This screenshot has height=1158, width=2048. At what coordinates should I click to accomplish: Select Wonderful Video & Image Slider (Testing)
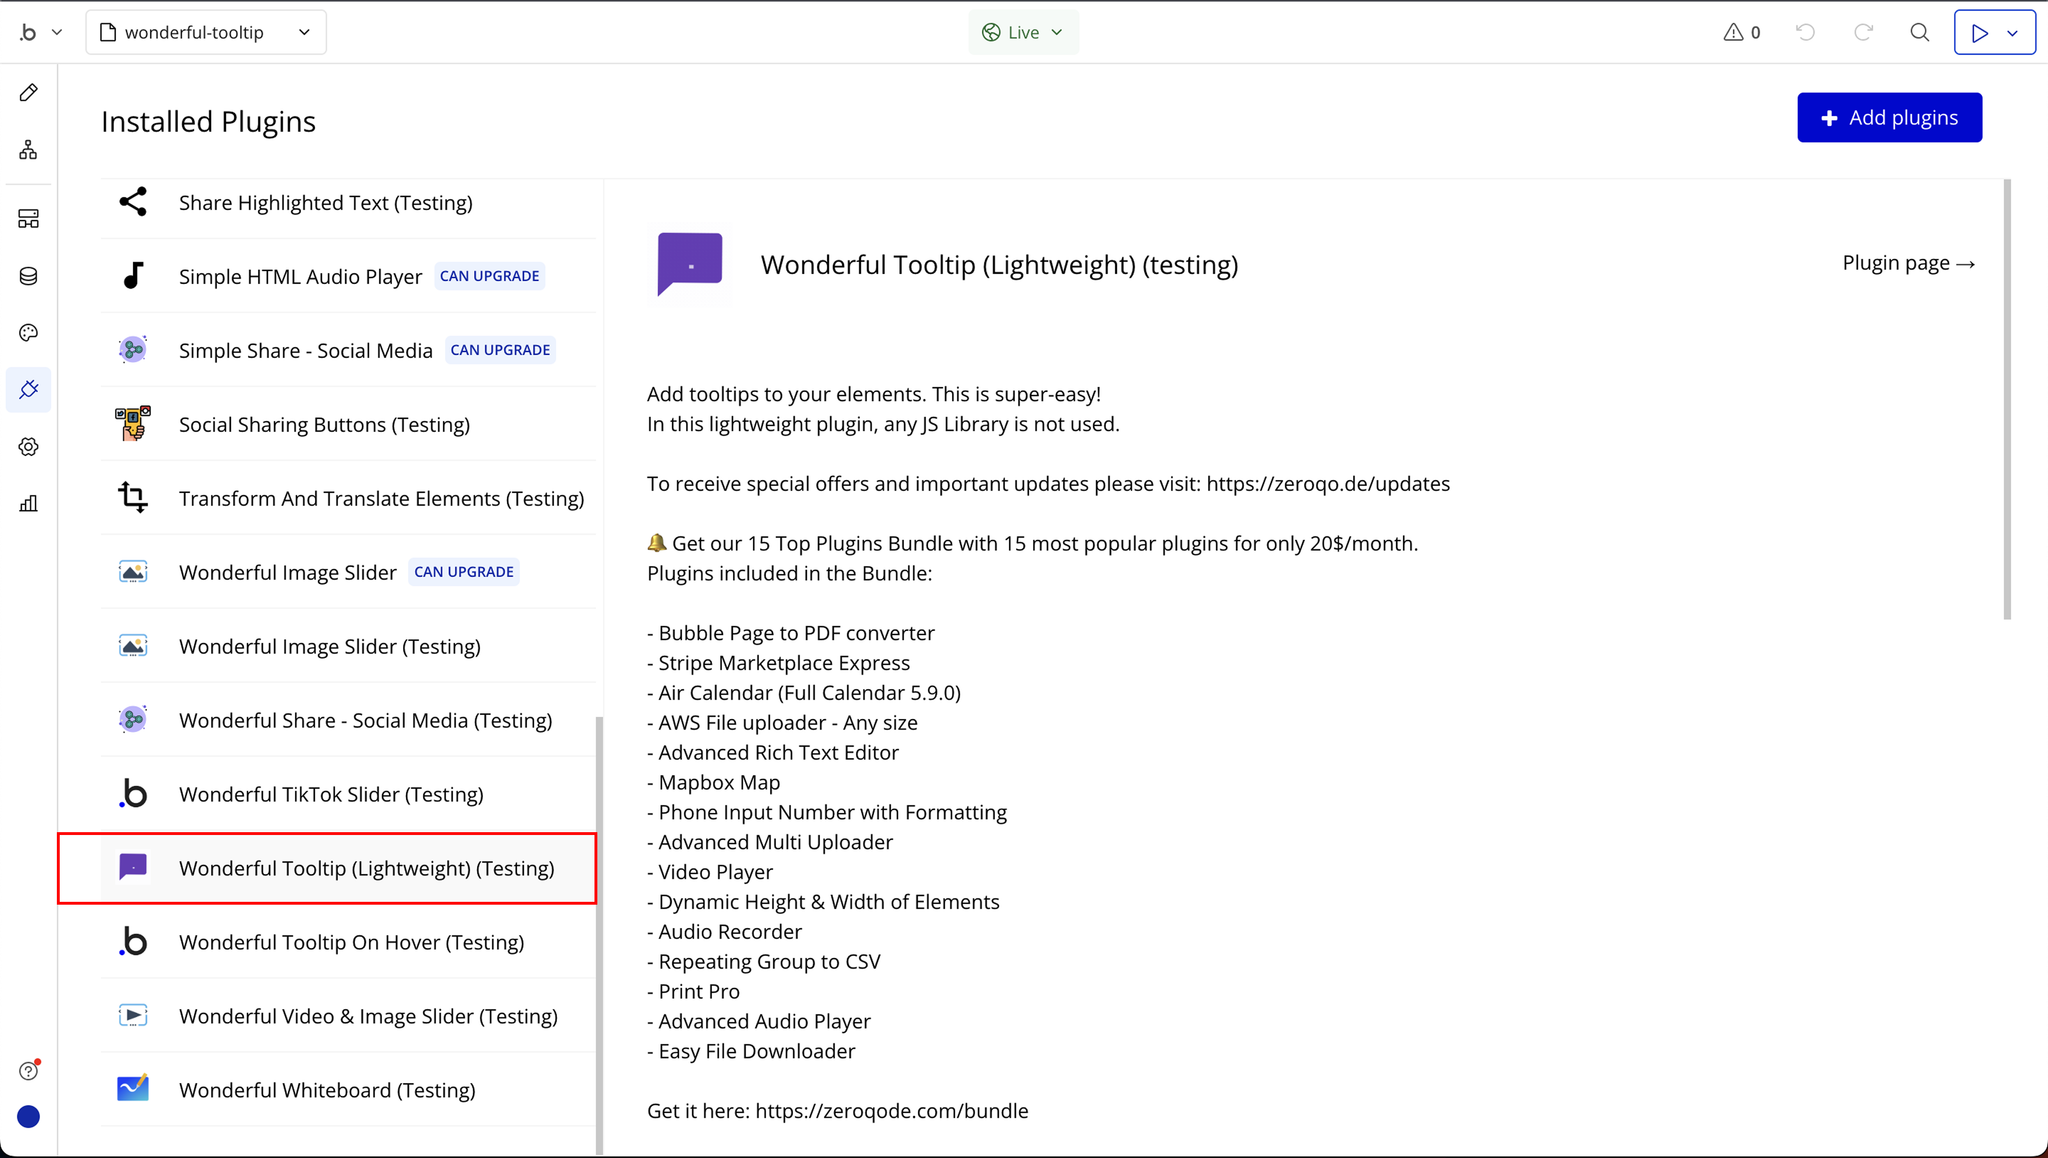[x=348, y=1016]
